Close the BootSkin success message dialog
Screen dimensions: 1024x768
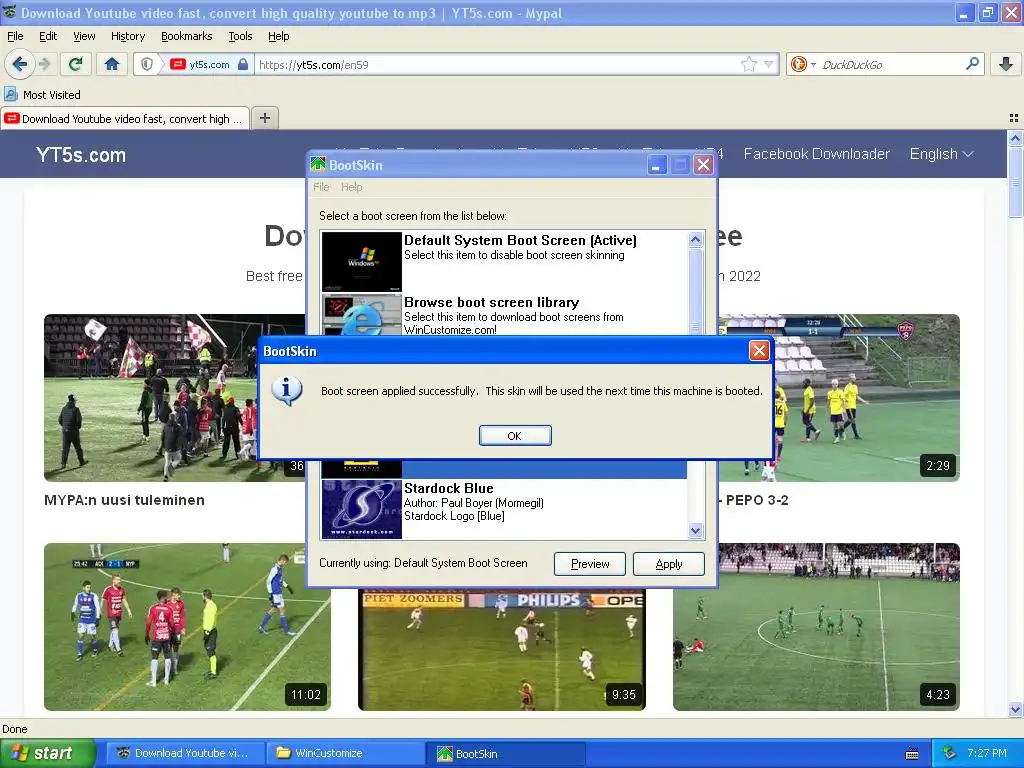coord(759,351)
